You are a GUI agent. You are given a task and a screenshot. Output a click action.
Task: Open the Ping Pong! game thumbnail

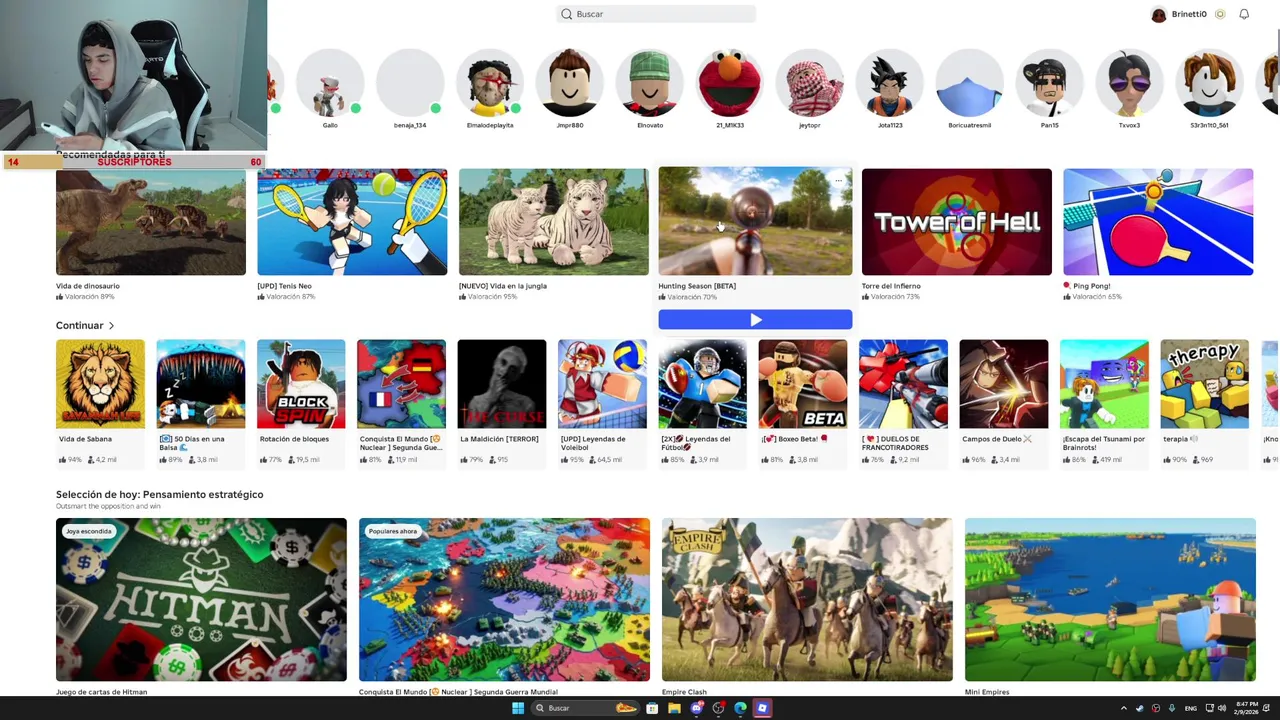click(1158, 222)
